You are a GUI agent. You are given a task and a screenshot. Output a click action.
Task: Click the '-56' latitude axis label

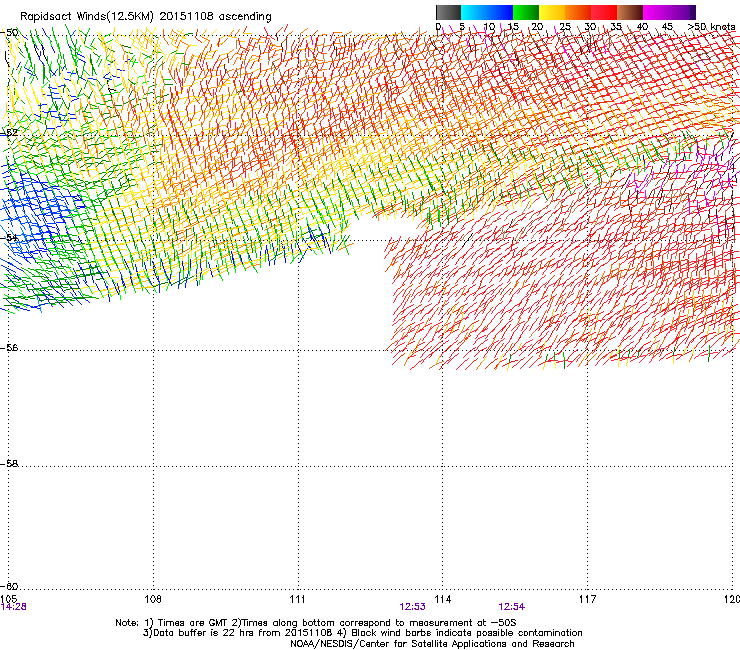tap(9, 347)
